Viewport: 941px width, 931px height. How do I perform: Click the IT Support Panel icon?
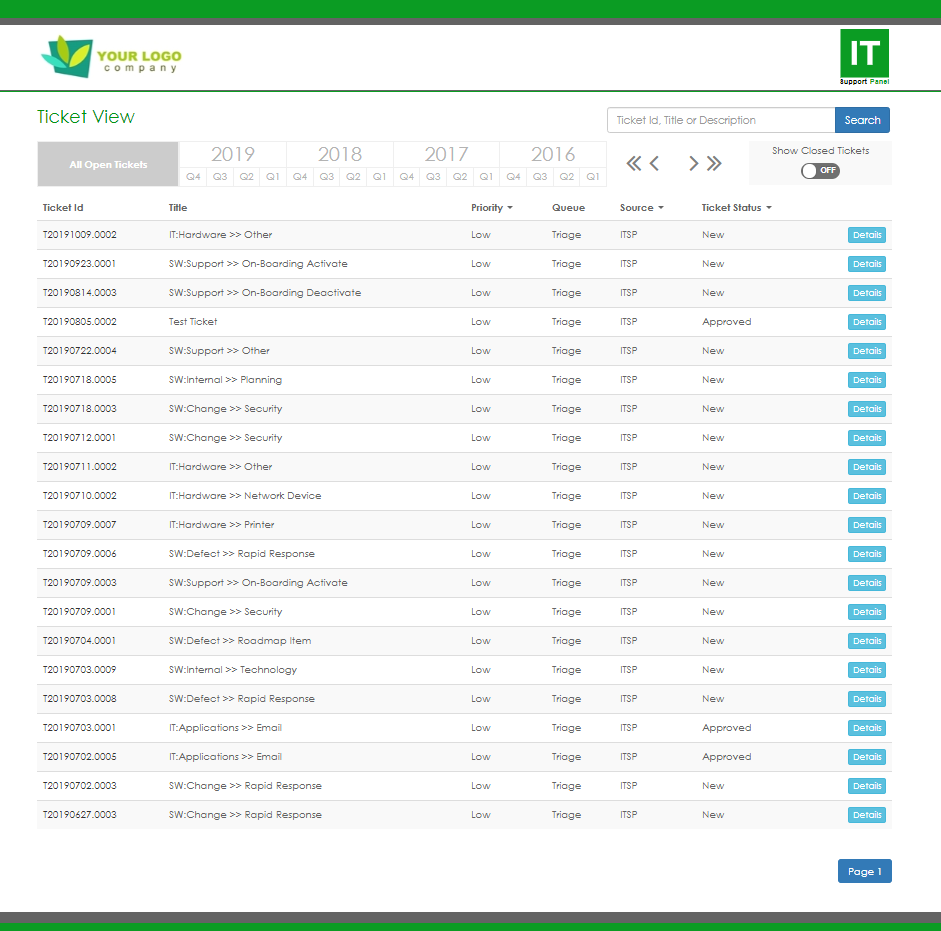[x=864, y=57]
